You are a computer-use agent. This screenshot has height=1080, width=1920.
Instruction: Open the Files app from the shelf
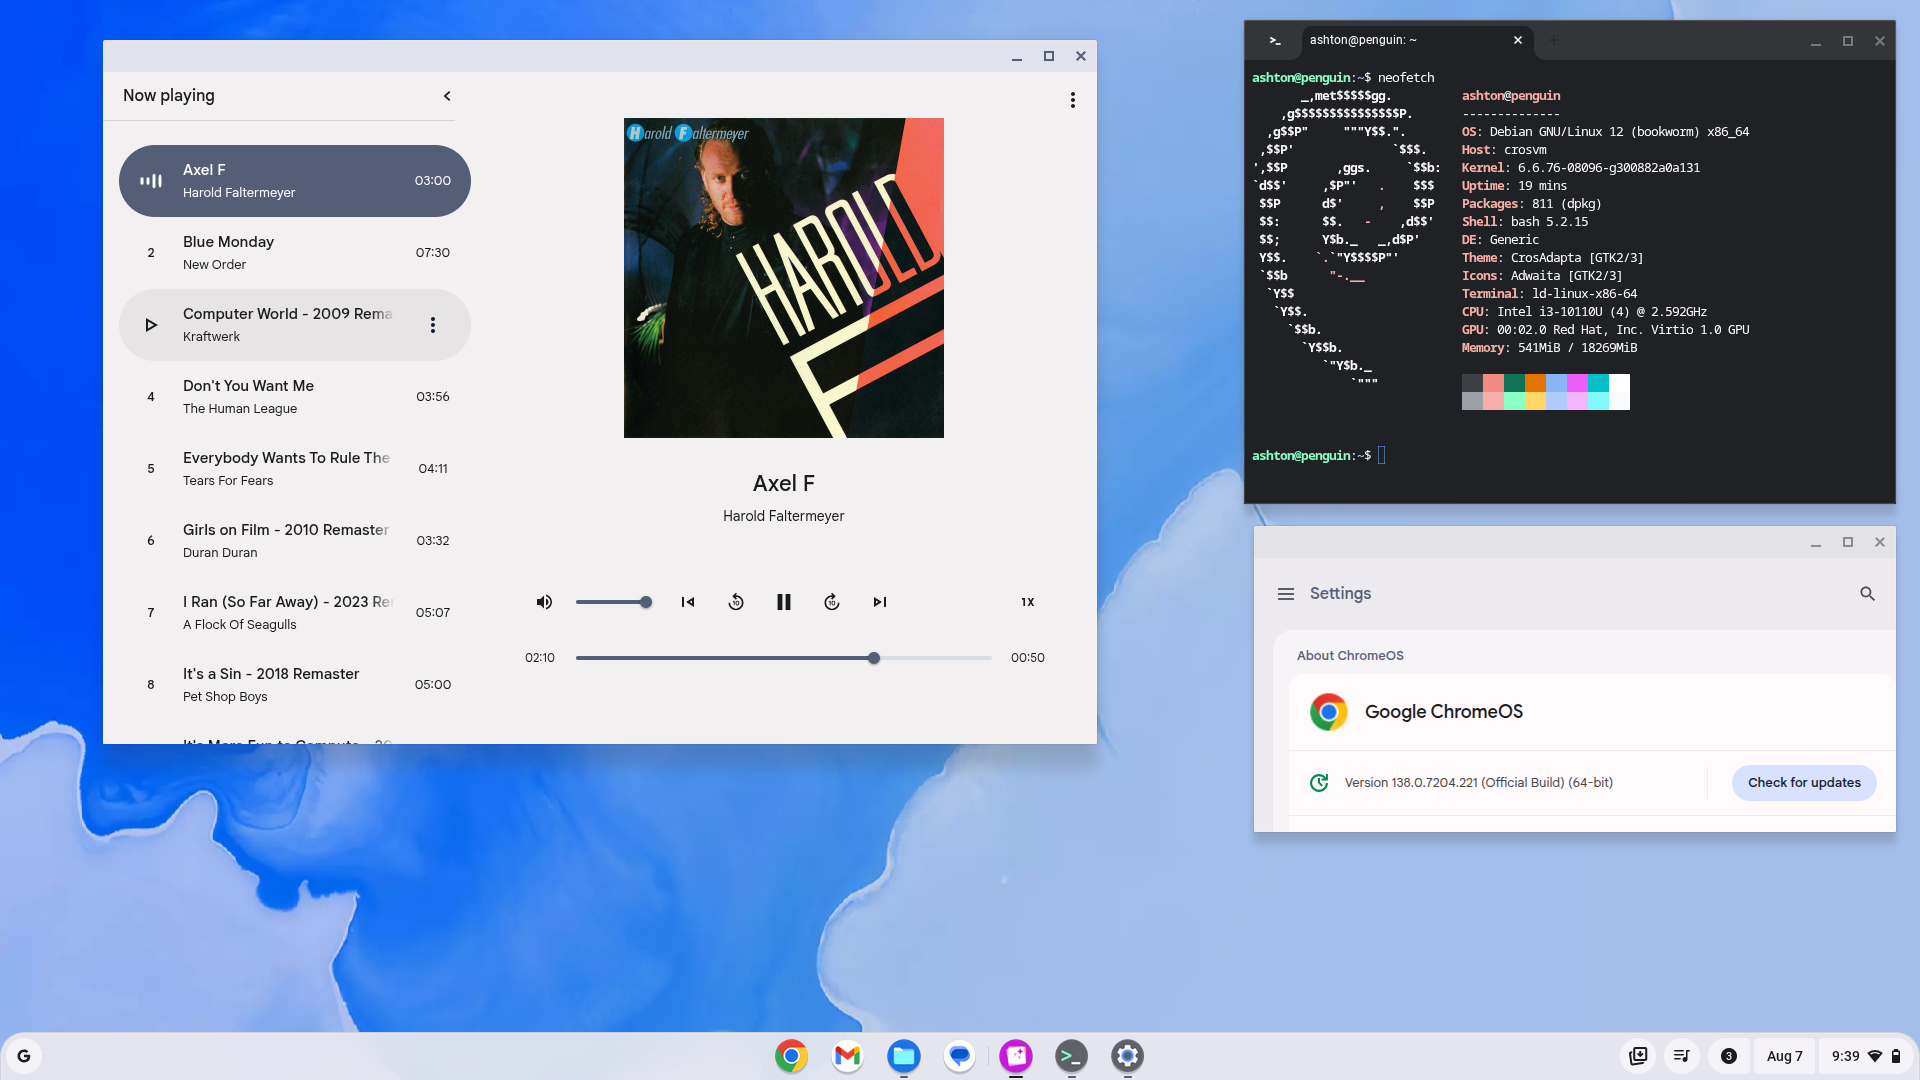[903, 1056]
